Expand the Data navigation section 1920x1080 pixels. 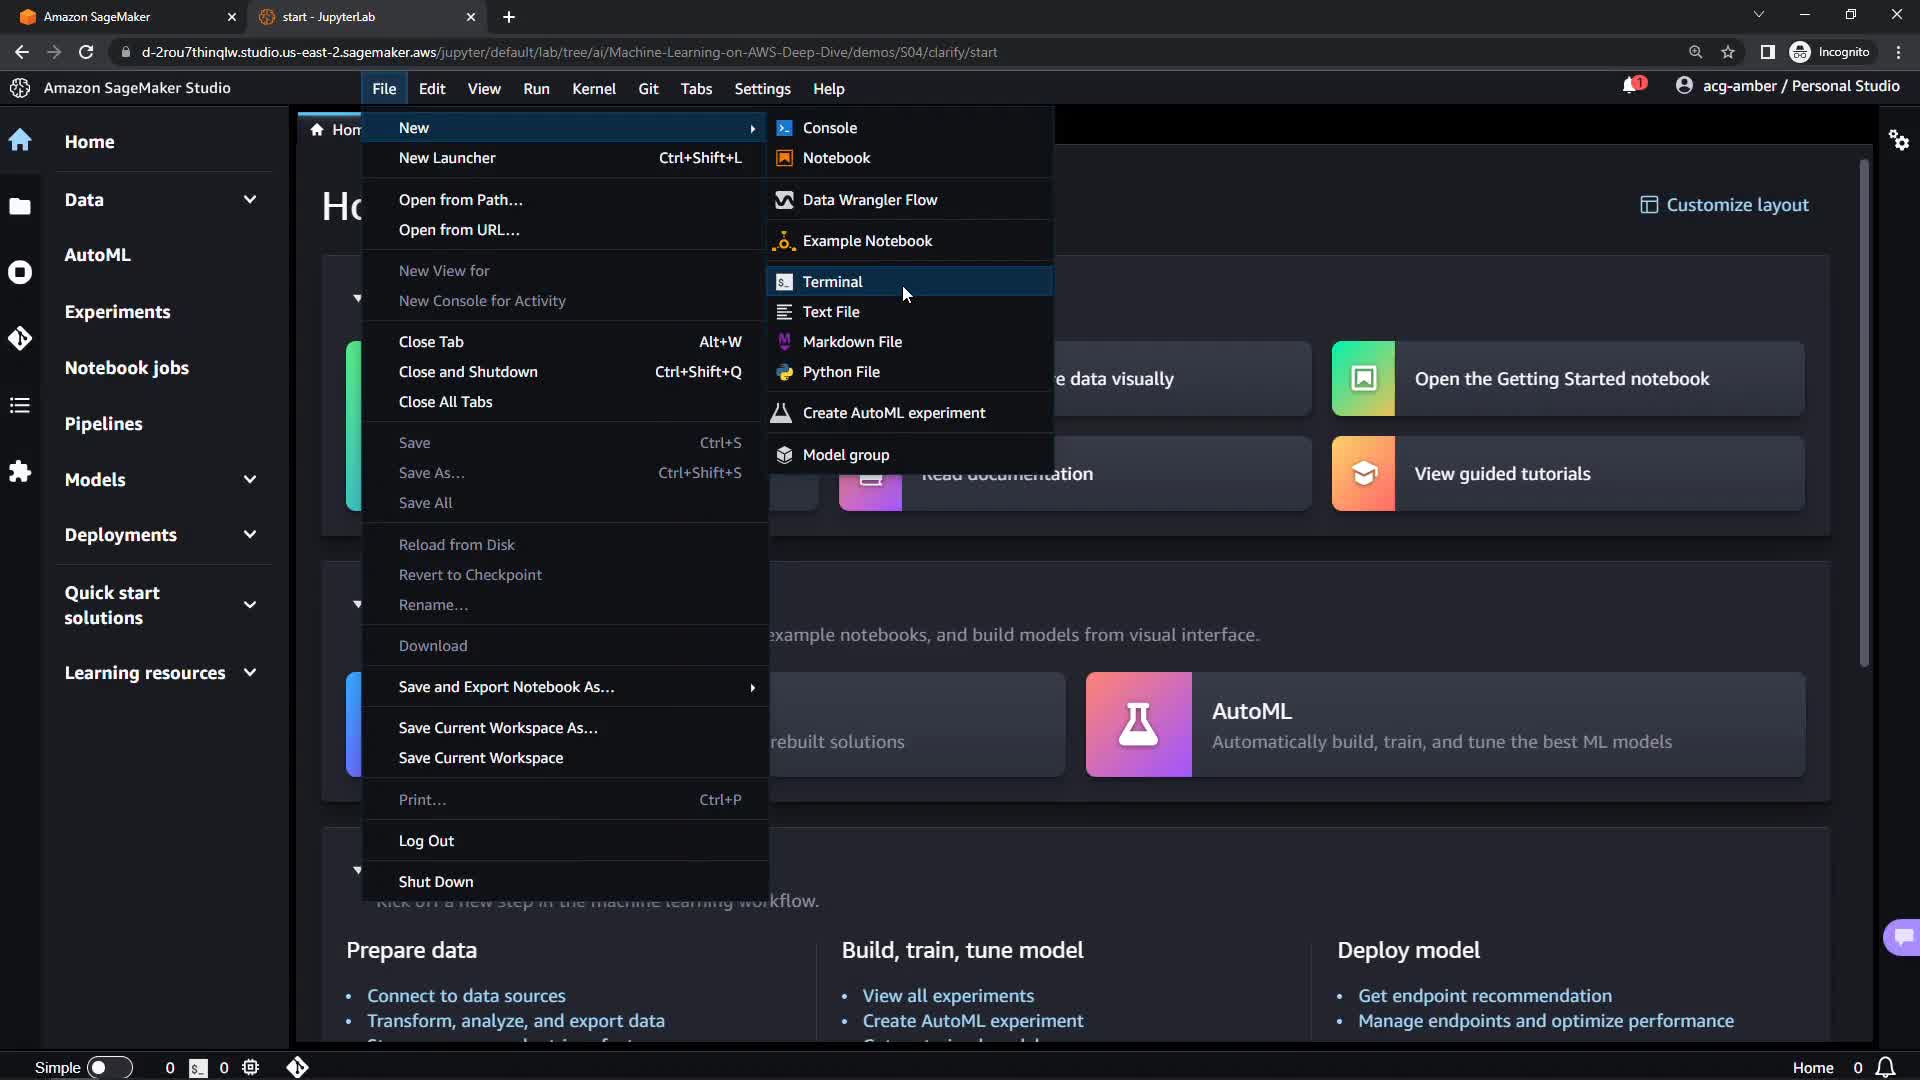249,200
